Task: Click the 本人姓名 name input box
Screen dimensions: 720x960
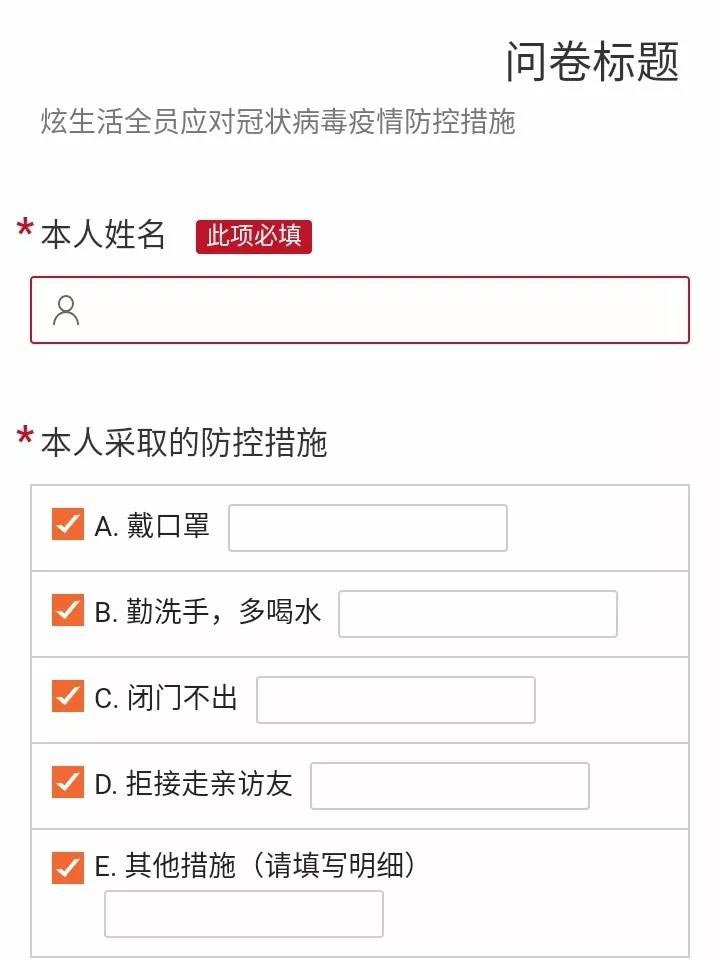Action: [x=360, y=310]
